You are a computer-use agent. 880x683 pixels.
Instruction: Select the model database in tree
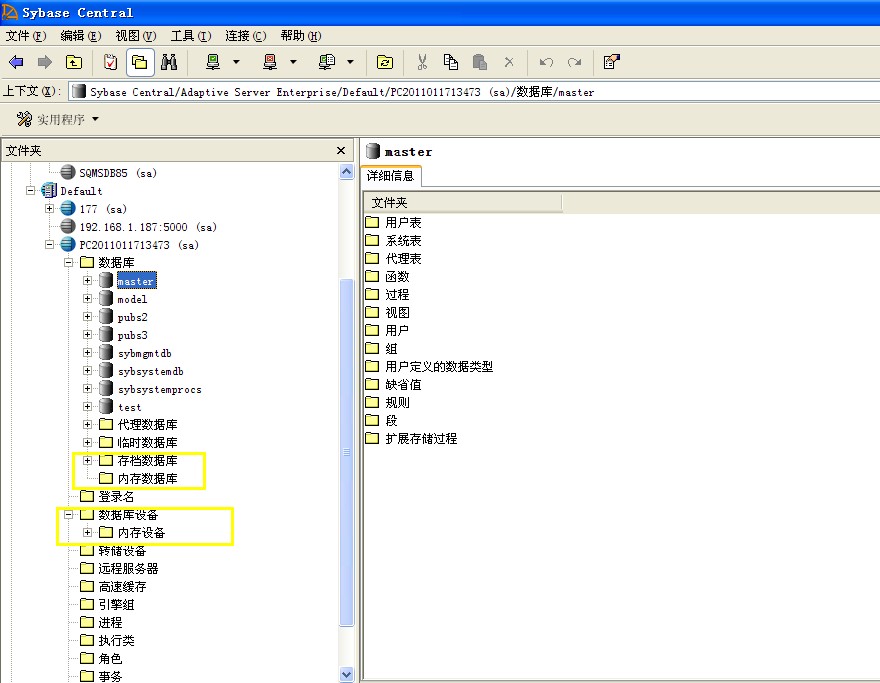point(132,299)
